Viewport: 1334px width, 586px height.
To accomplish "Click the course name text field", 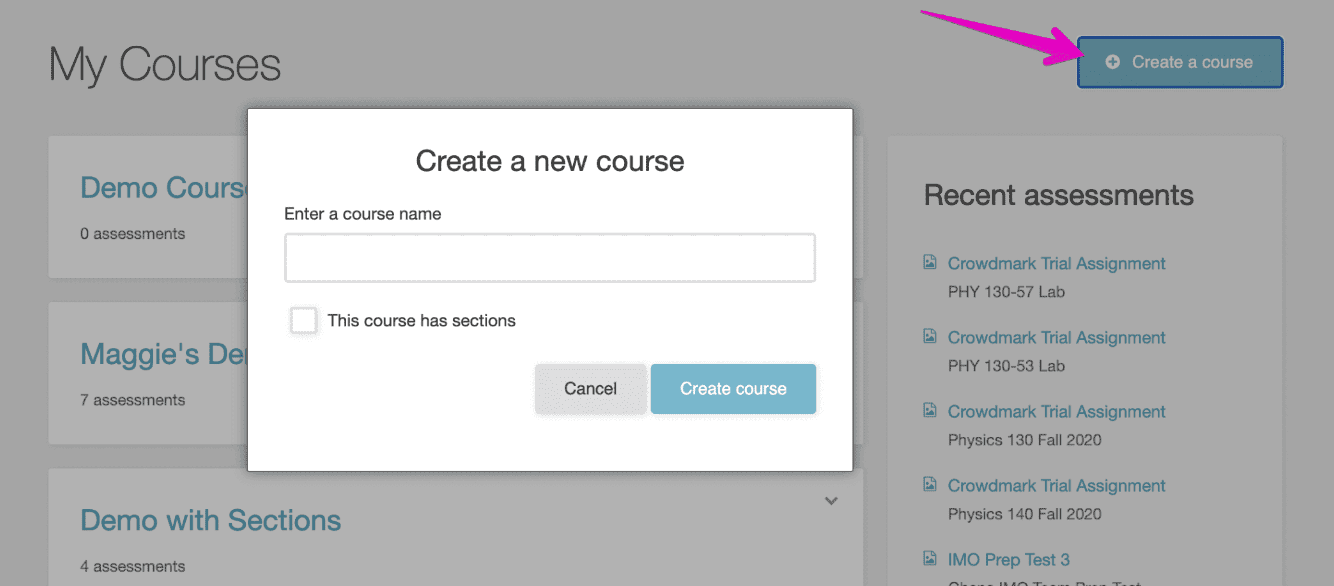I will pos(550,258).
